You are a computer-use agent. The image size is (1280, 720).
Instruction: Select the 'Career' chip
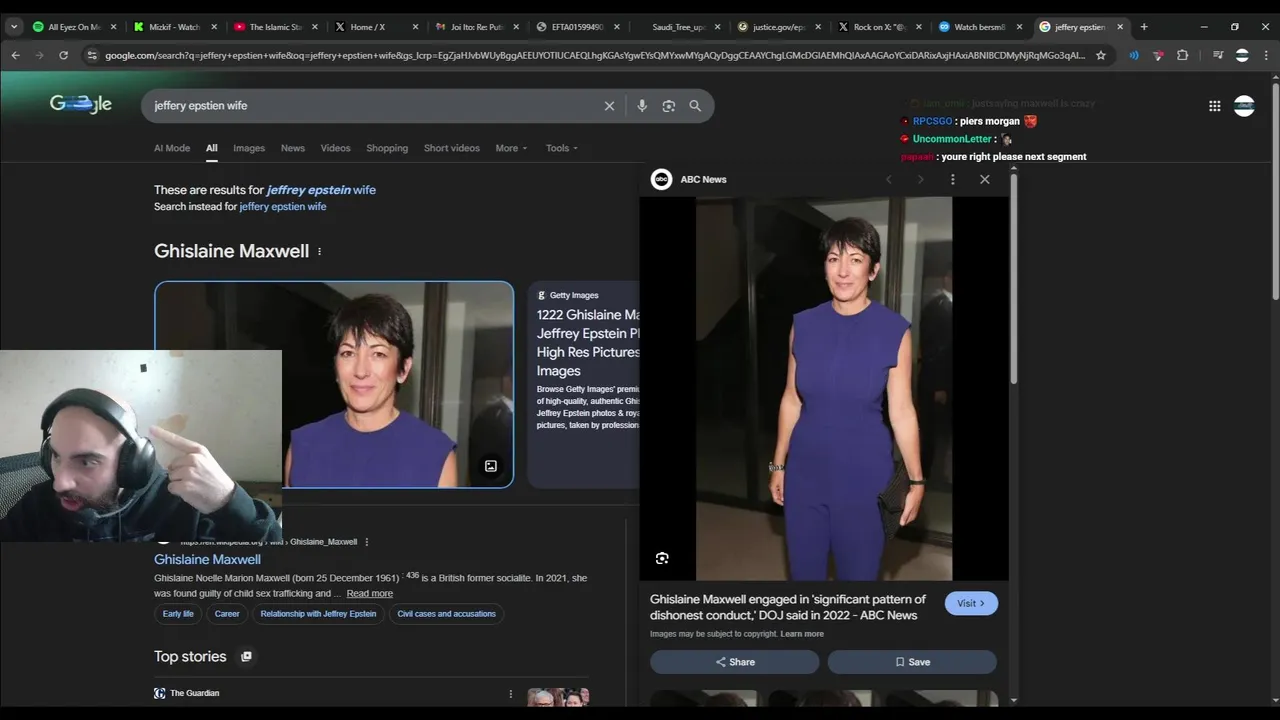click(x=227, y=614)
